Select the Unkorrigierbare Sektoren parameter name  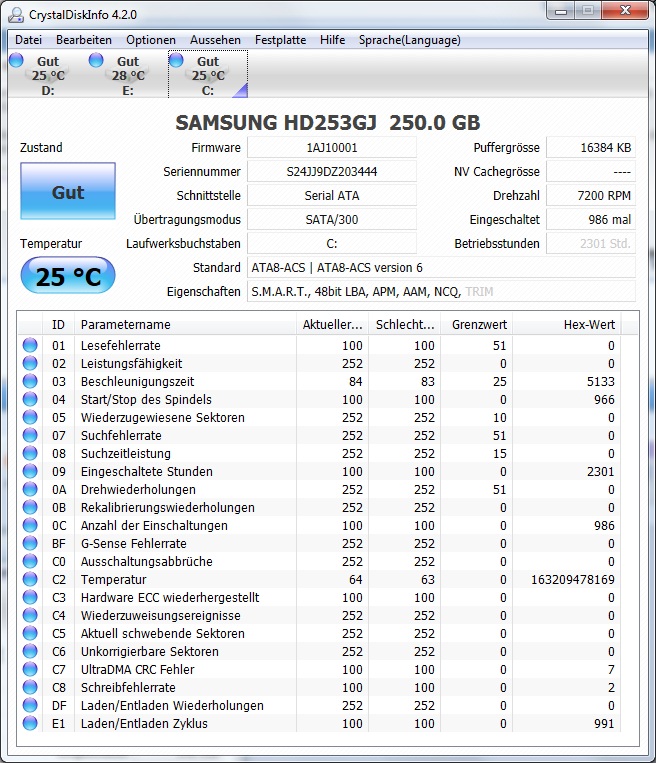(149, 652)
